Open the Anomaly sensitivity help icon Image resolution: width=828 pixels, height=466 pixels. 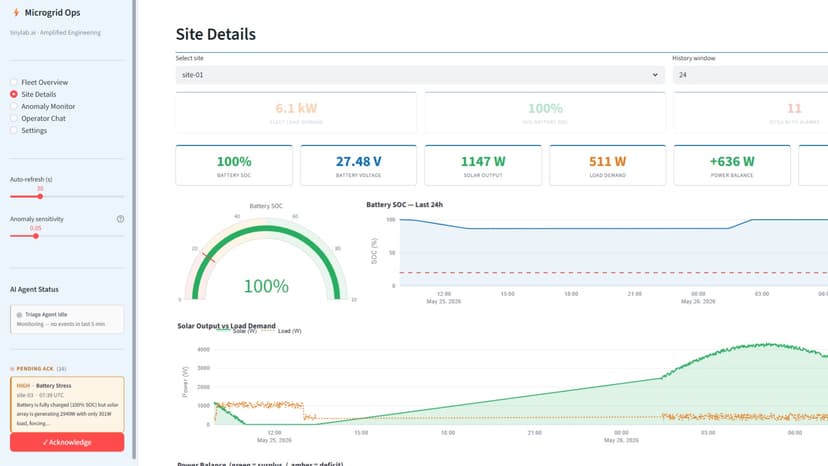[x=120, y=219]
